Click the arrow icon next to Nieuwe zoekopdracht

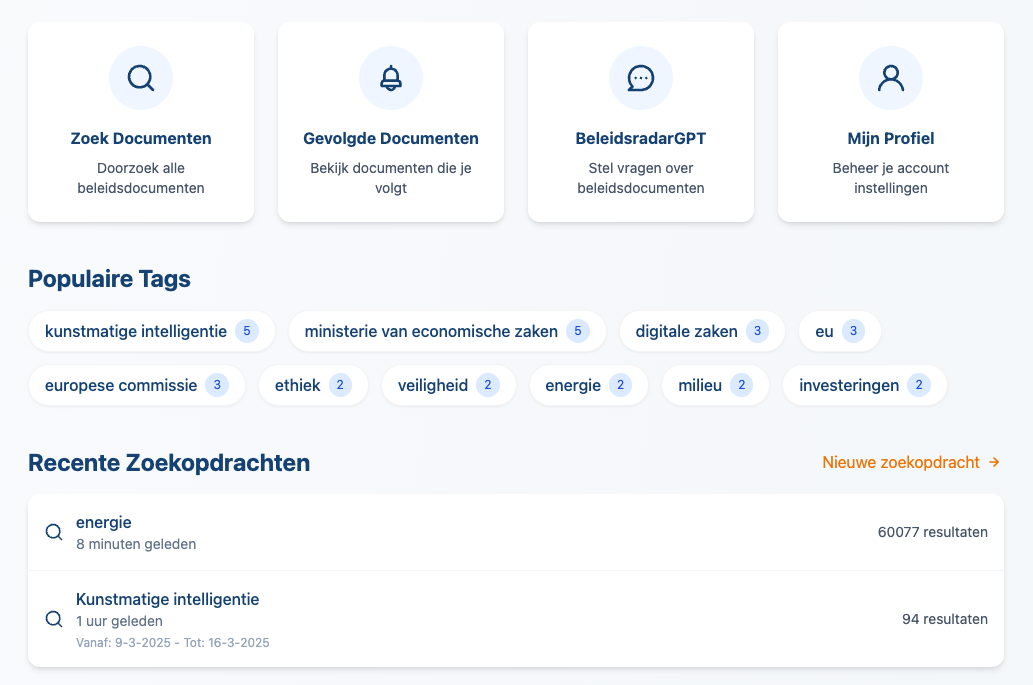click(x=994, y=462)
